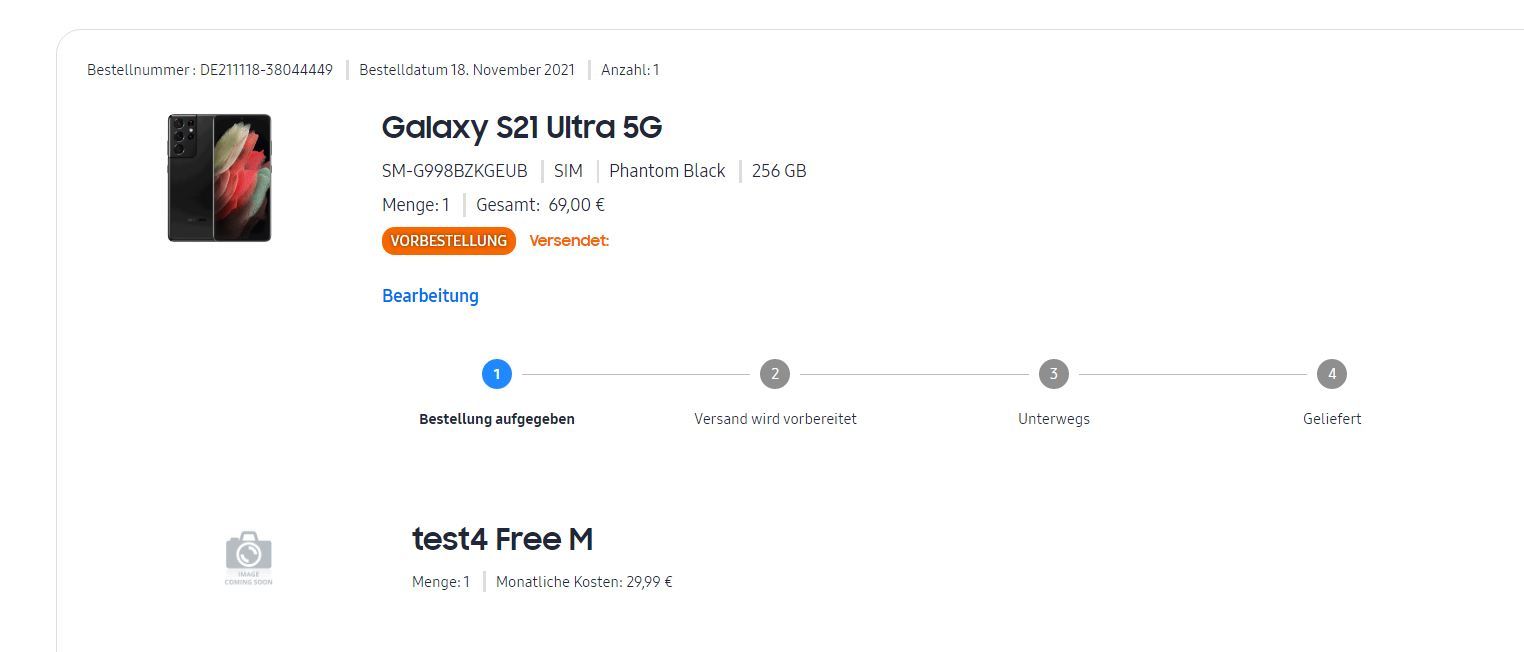Select step 1 circle in progress tracker
1524x652 pixels.
[497, 374]
